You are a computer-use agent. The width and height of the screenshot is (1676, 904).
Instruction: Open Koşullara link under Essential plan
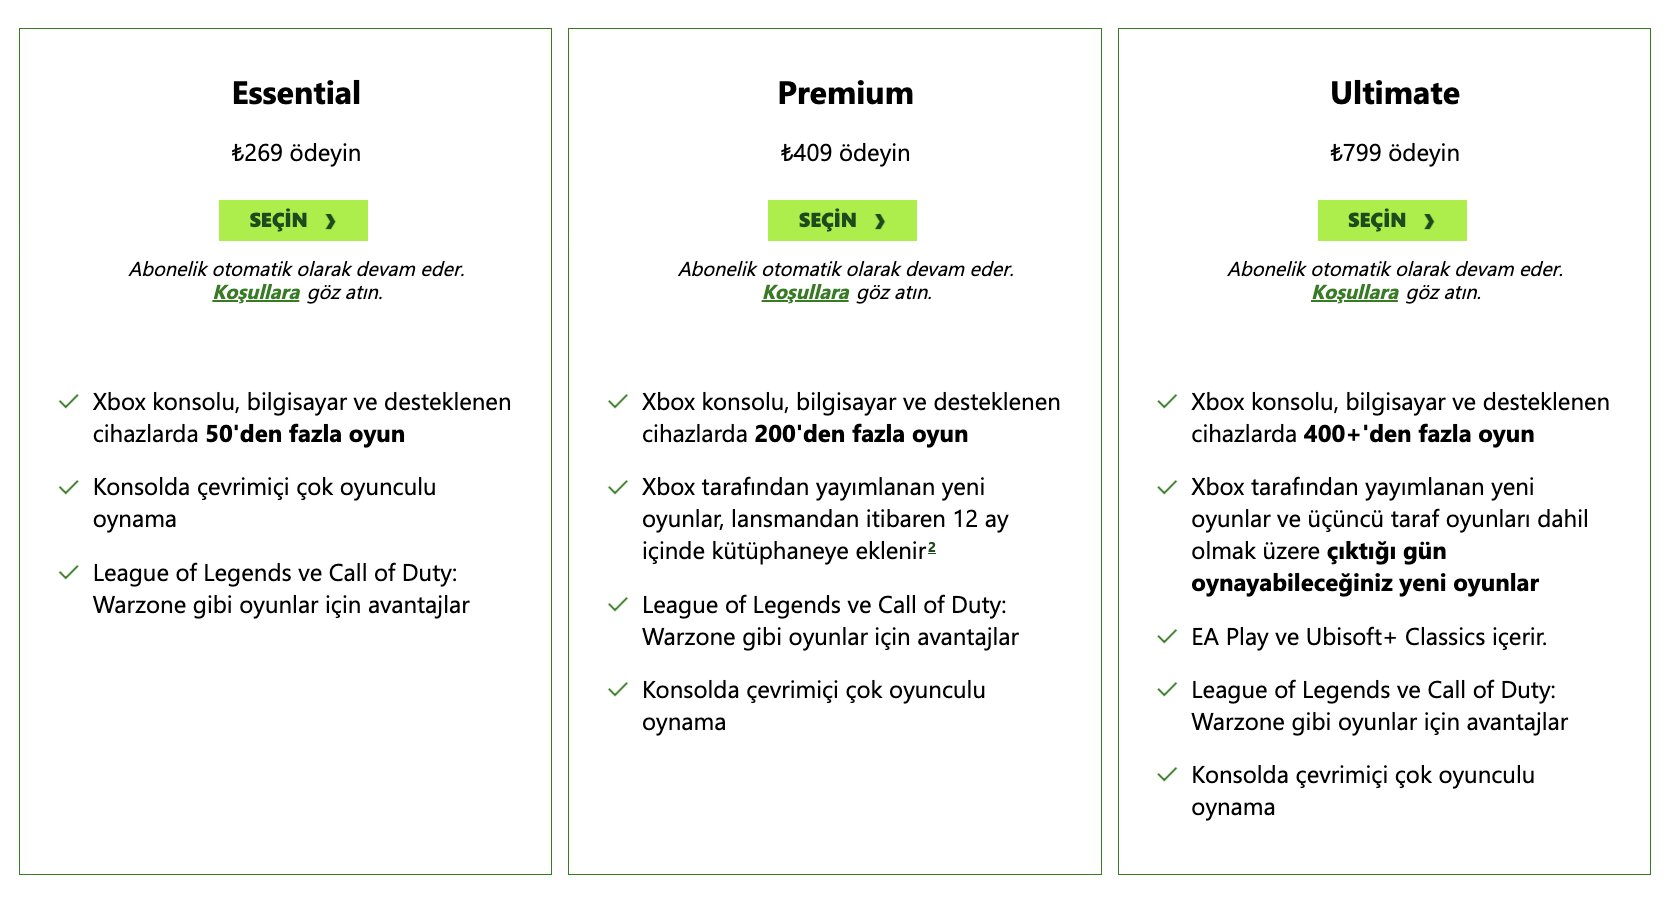click(x=256, y=292)
